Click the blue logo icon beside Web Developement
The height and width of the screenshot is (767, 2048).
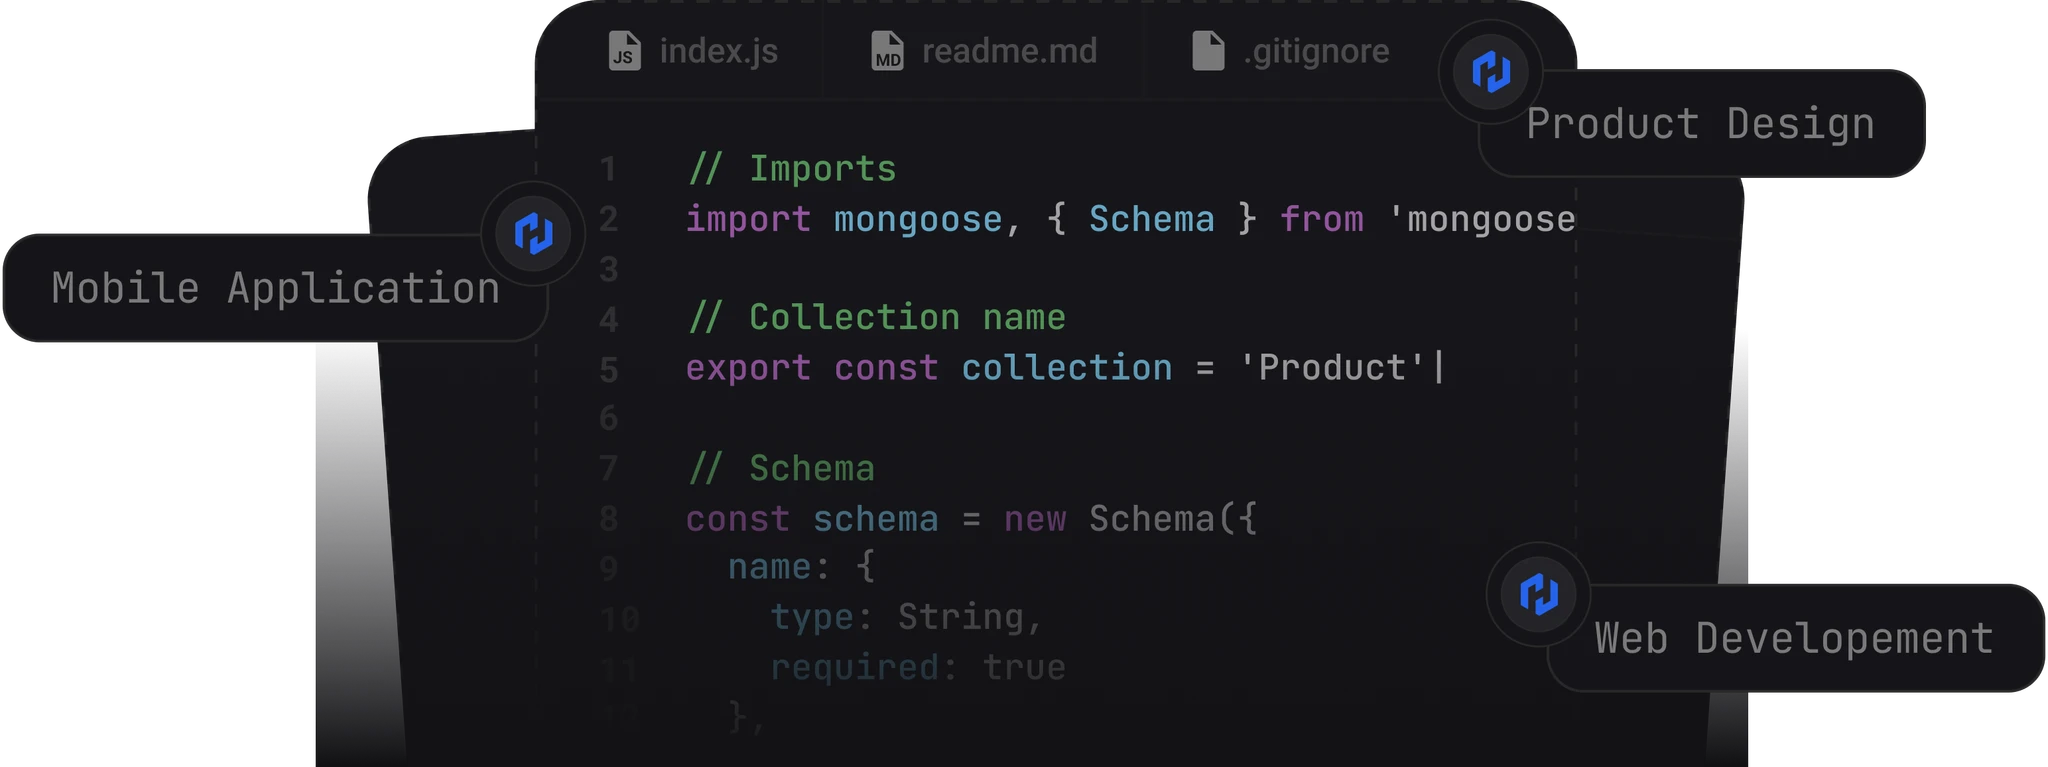pos(1538,594)
